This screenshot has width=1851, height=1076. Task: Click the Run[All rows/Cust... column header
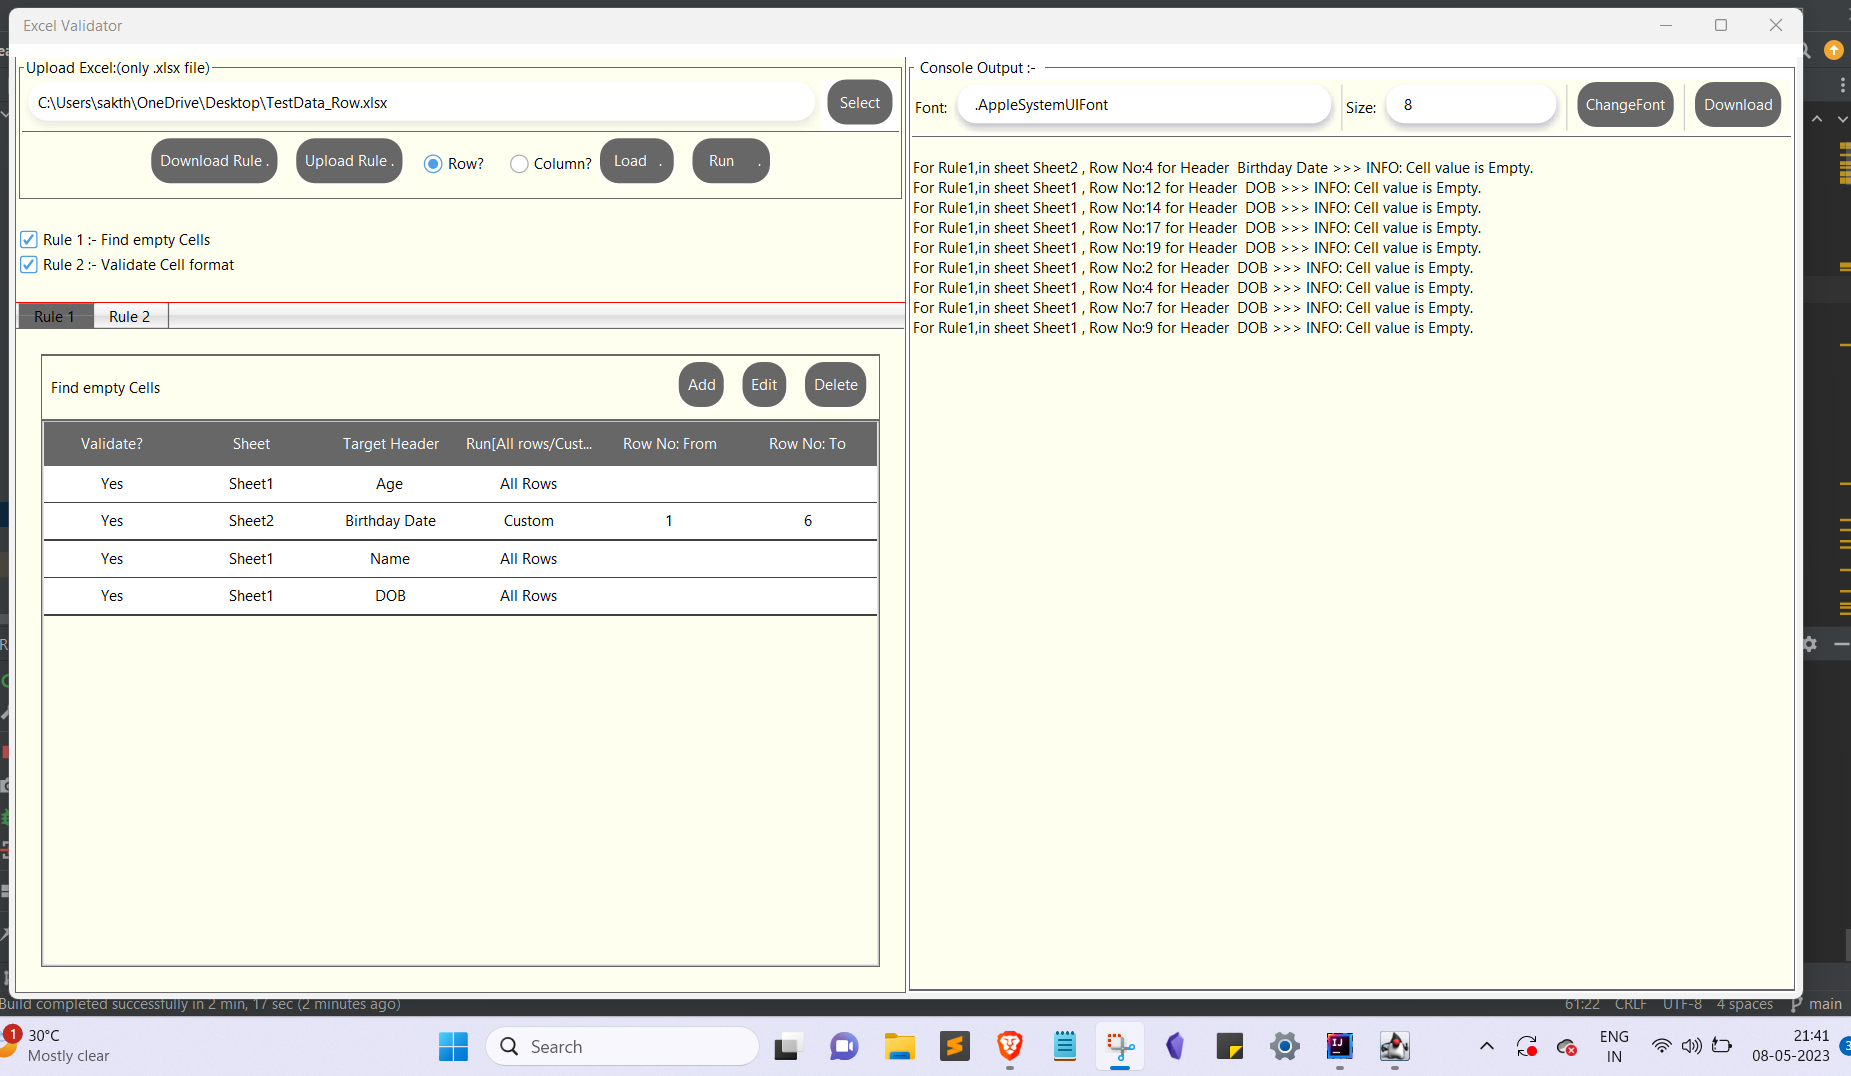529,444
